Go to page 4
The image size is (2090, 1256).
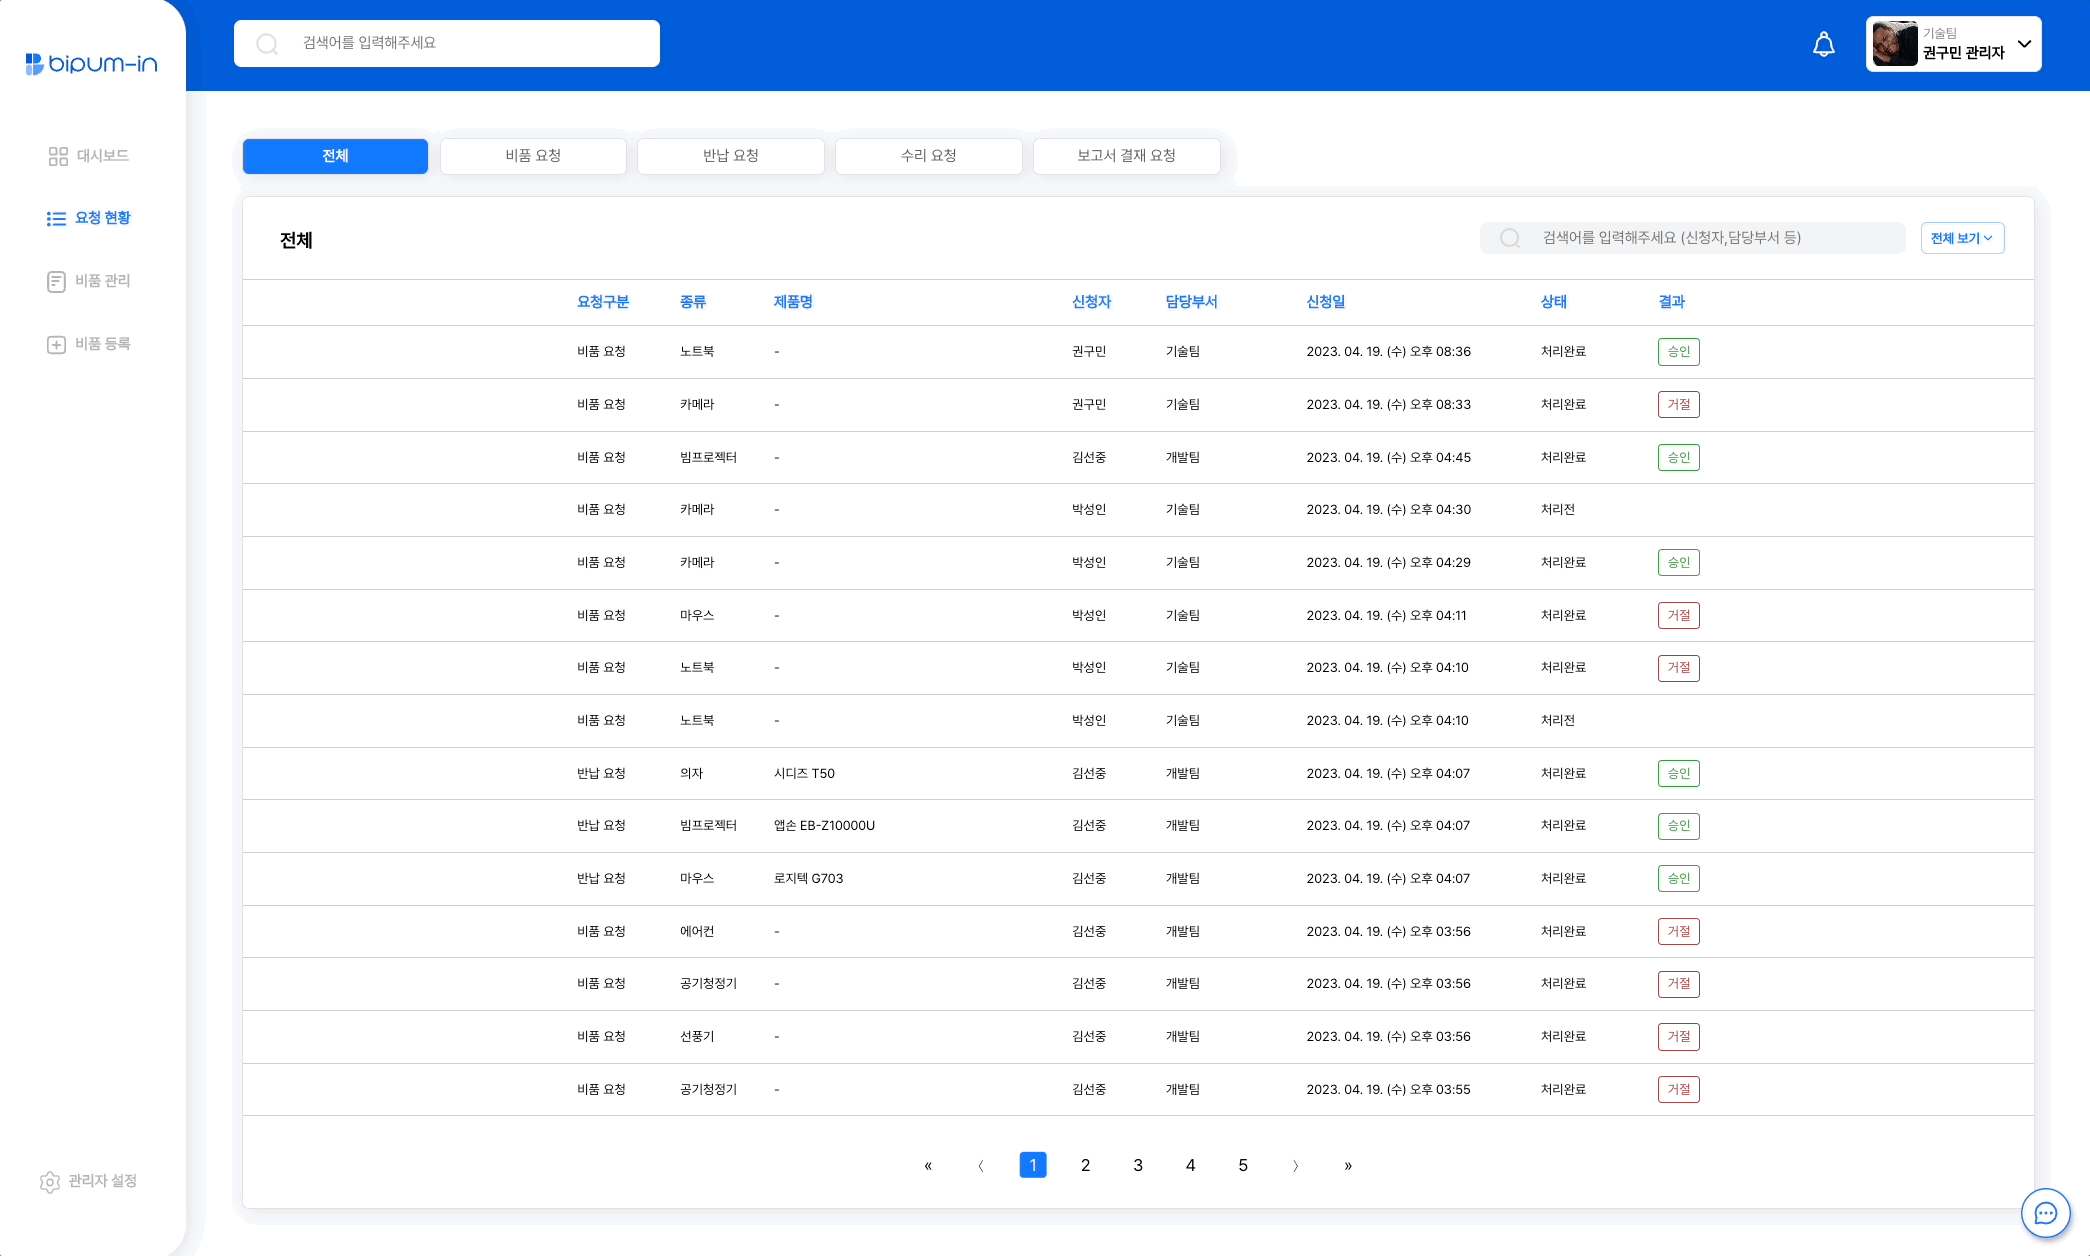[1190, 1165]
